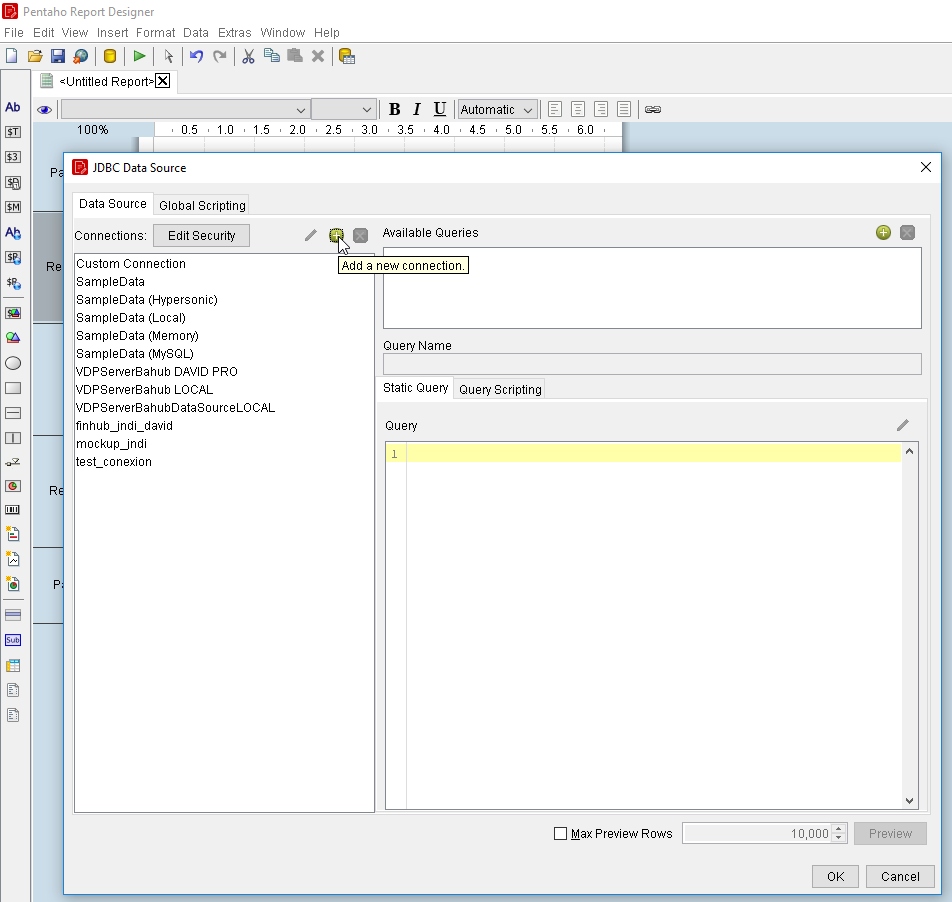
Task: Open the Extras menu
Action: click(x=234, y=32)
